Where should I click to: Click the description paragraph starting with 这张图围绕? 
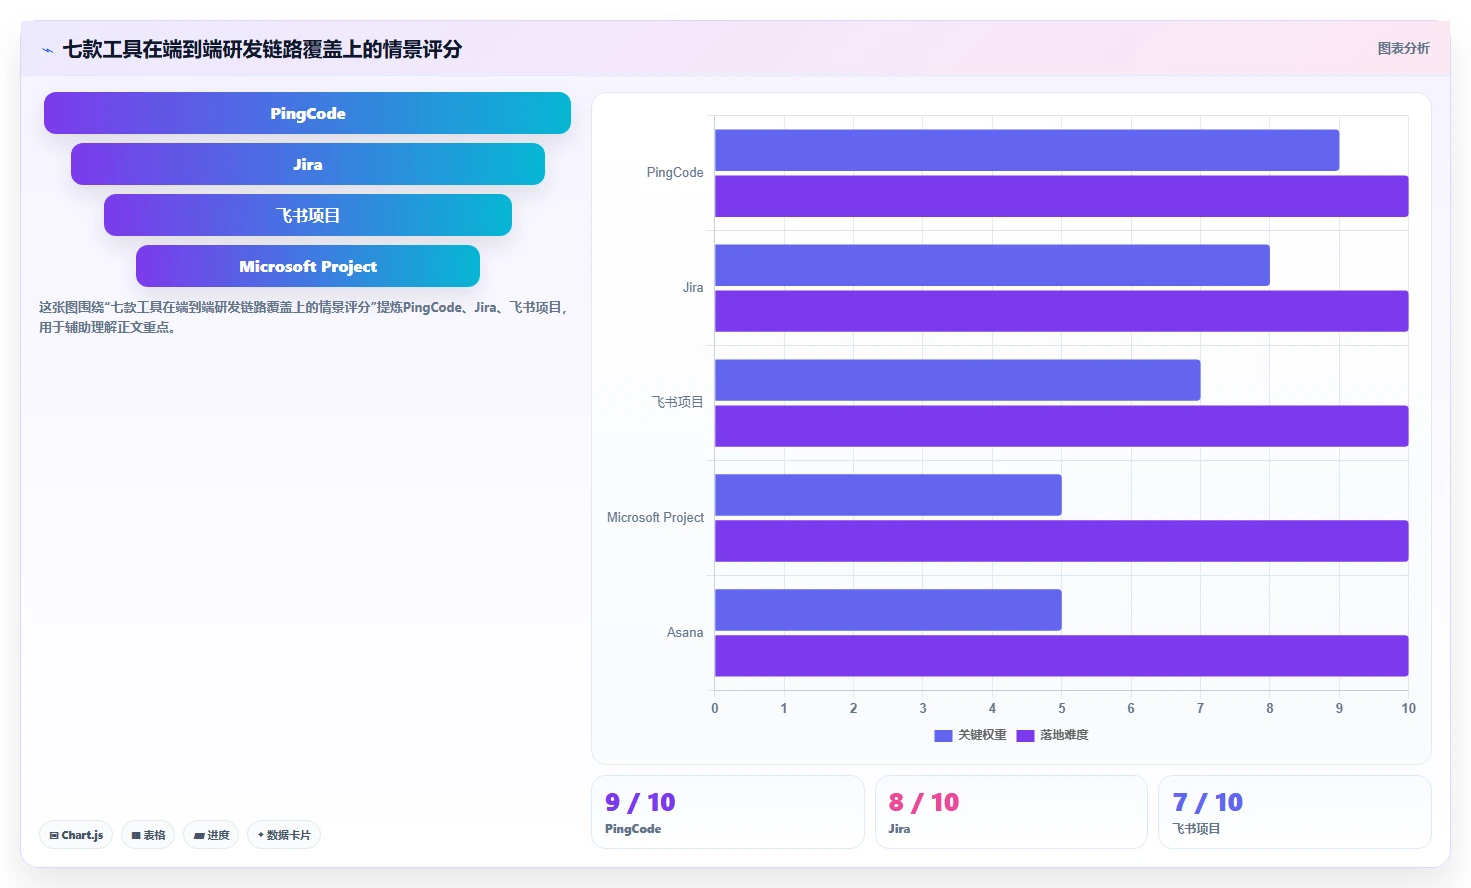pos(303,317)
